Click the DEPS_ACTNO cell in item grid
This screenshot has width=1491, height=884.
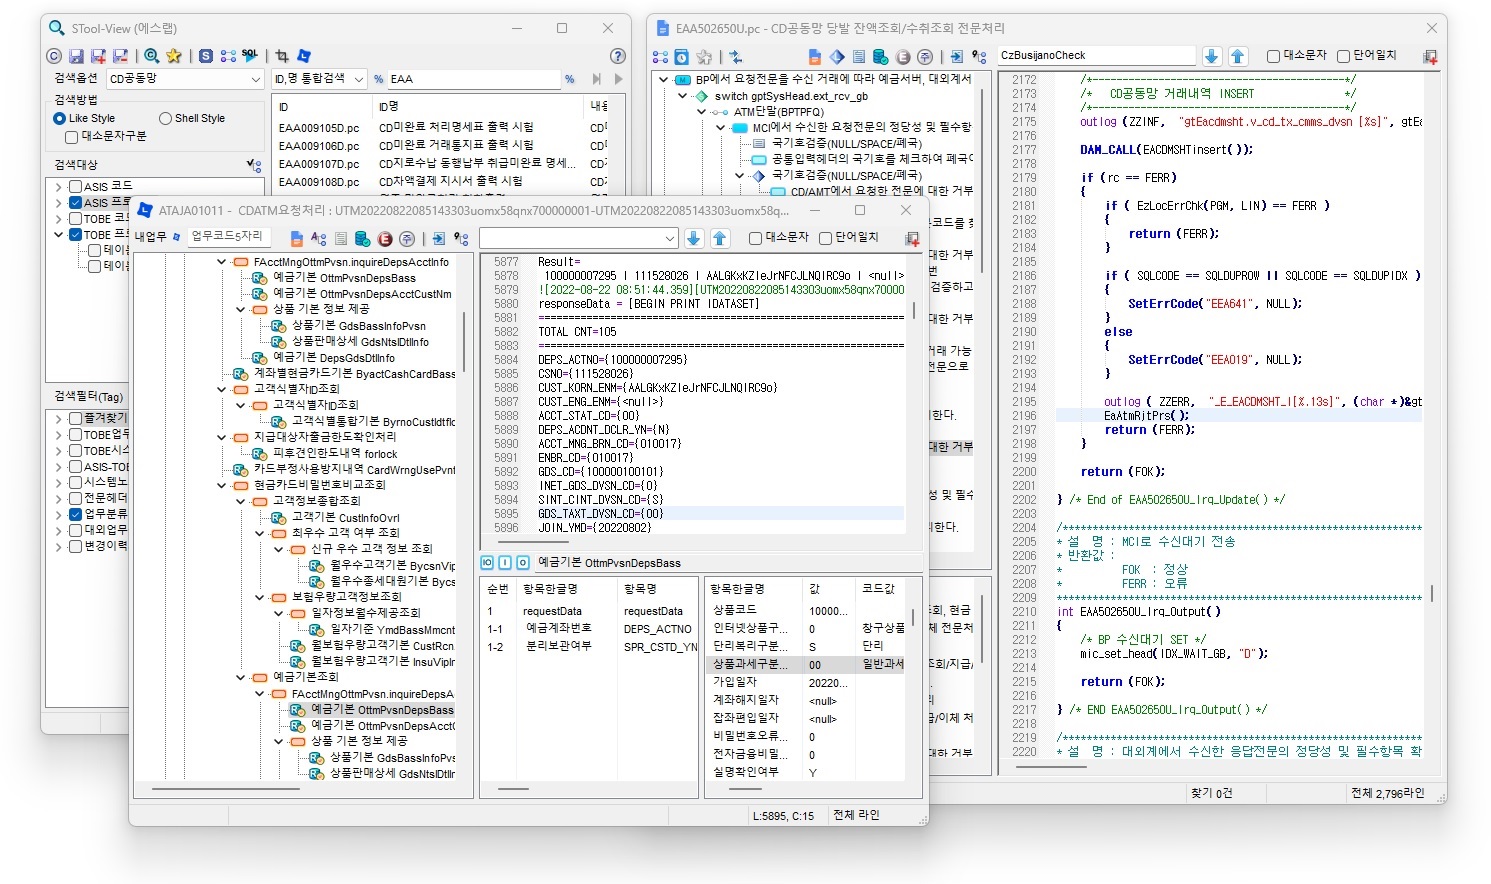tap(657, 629)
